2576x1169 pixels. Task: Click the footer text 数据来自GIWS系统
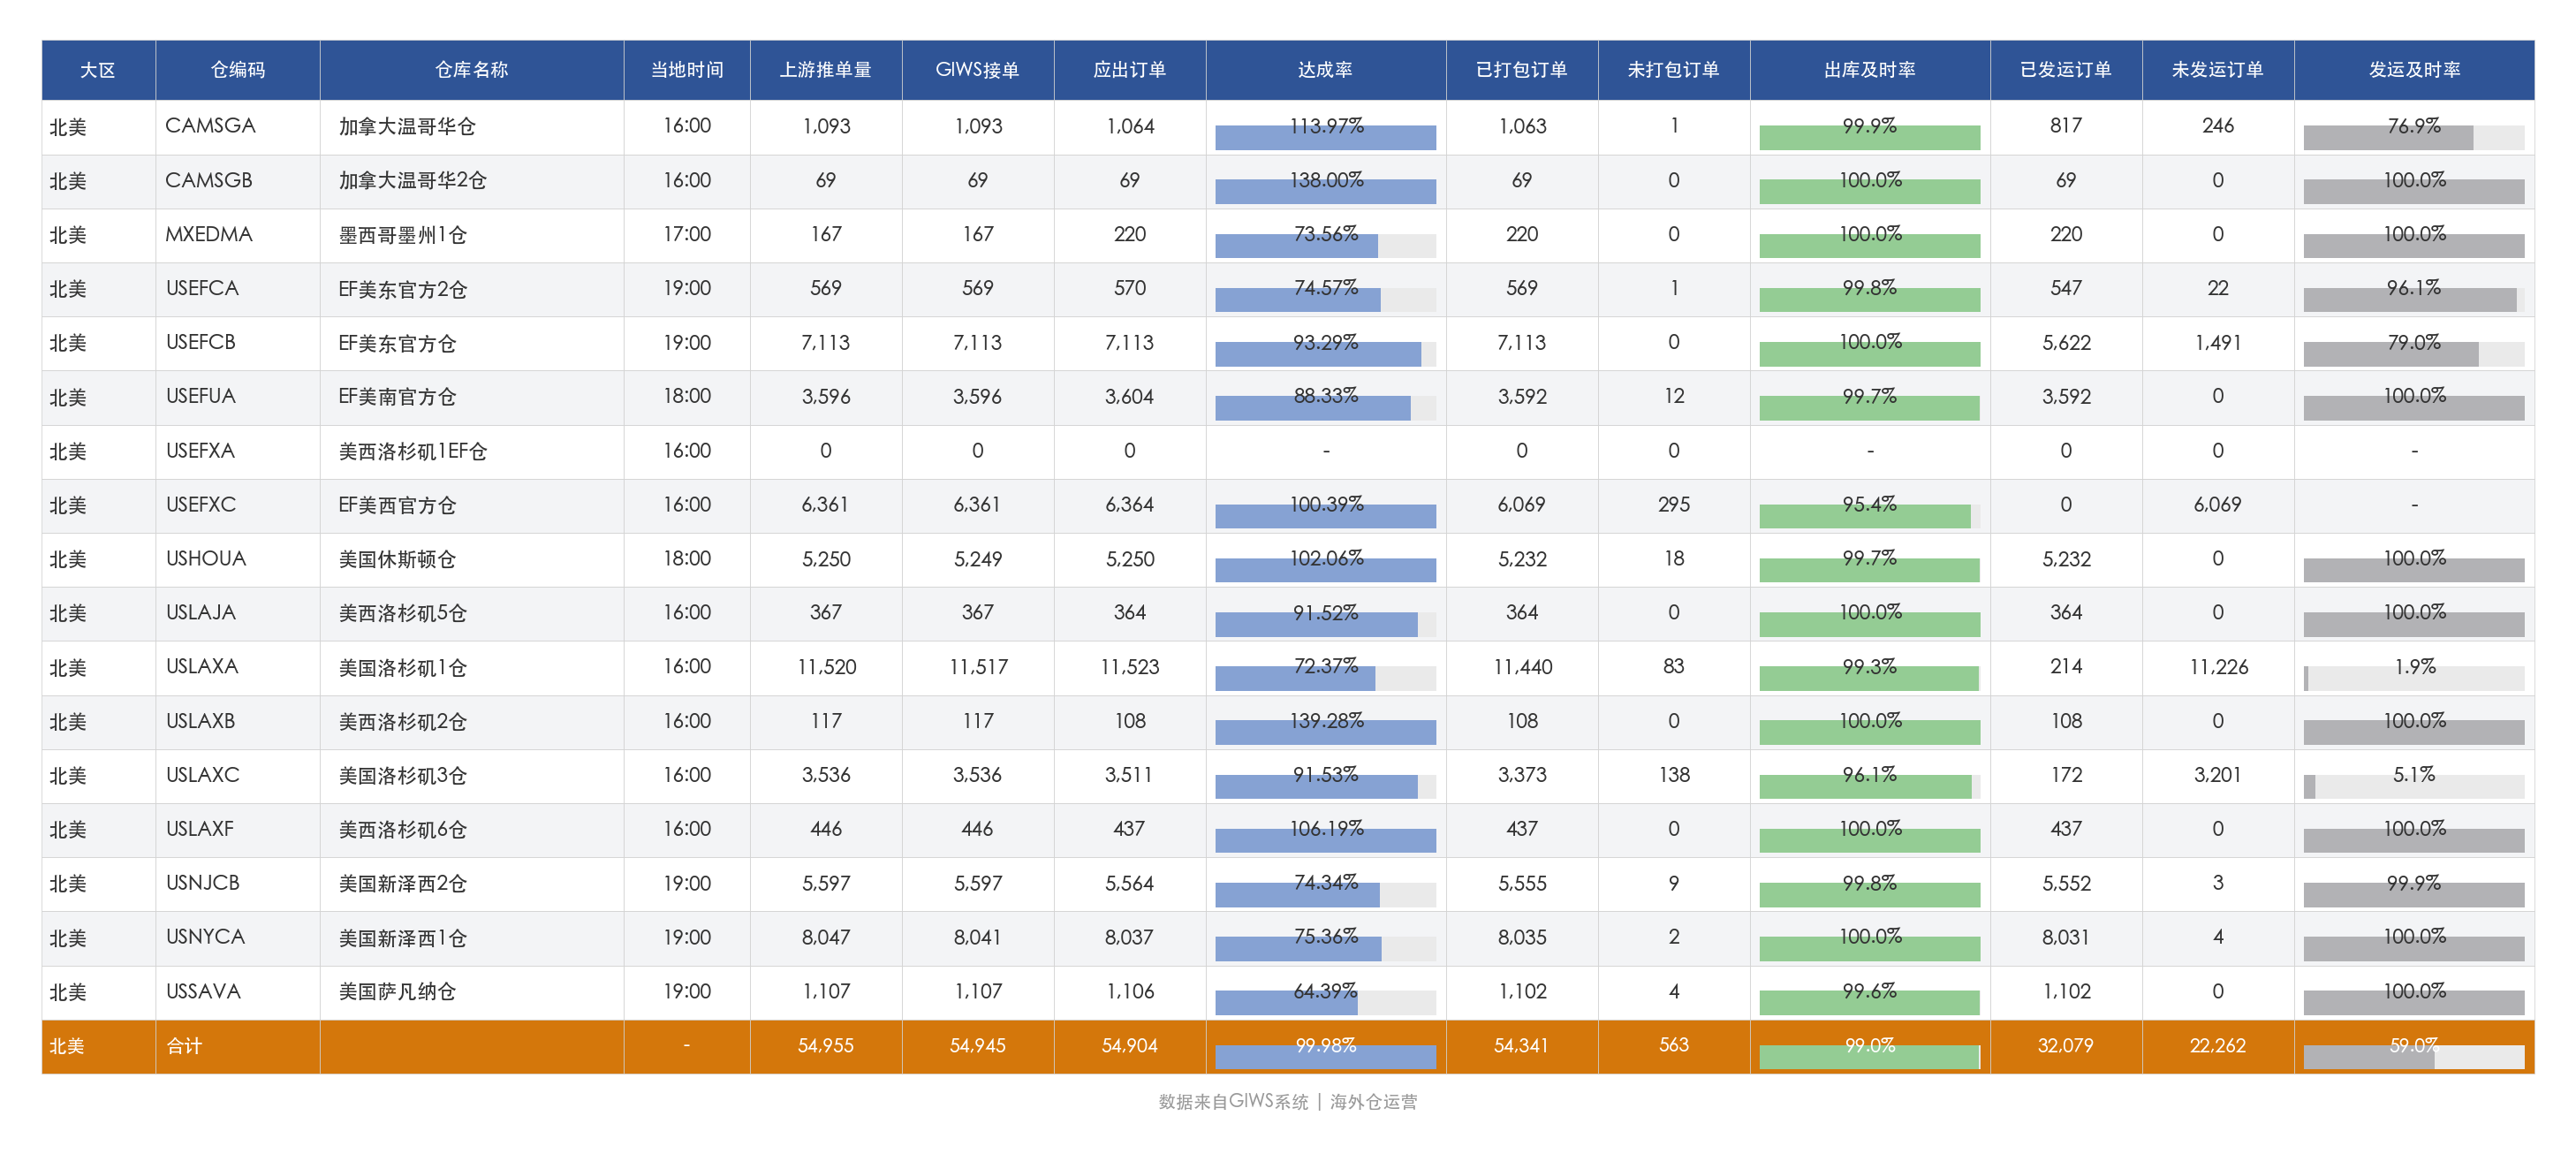coord(1233,1101)
